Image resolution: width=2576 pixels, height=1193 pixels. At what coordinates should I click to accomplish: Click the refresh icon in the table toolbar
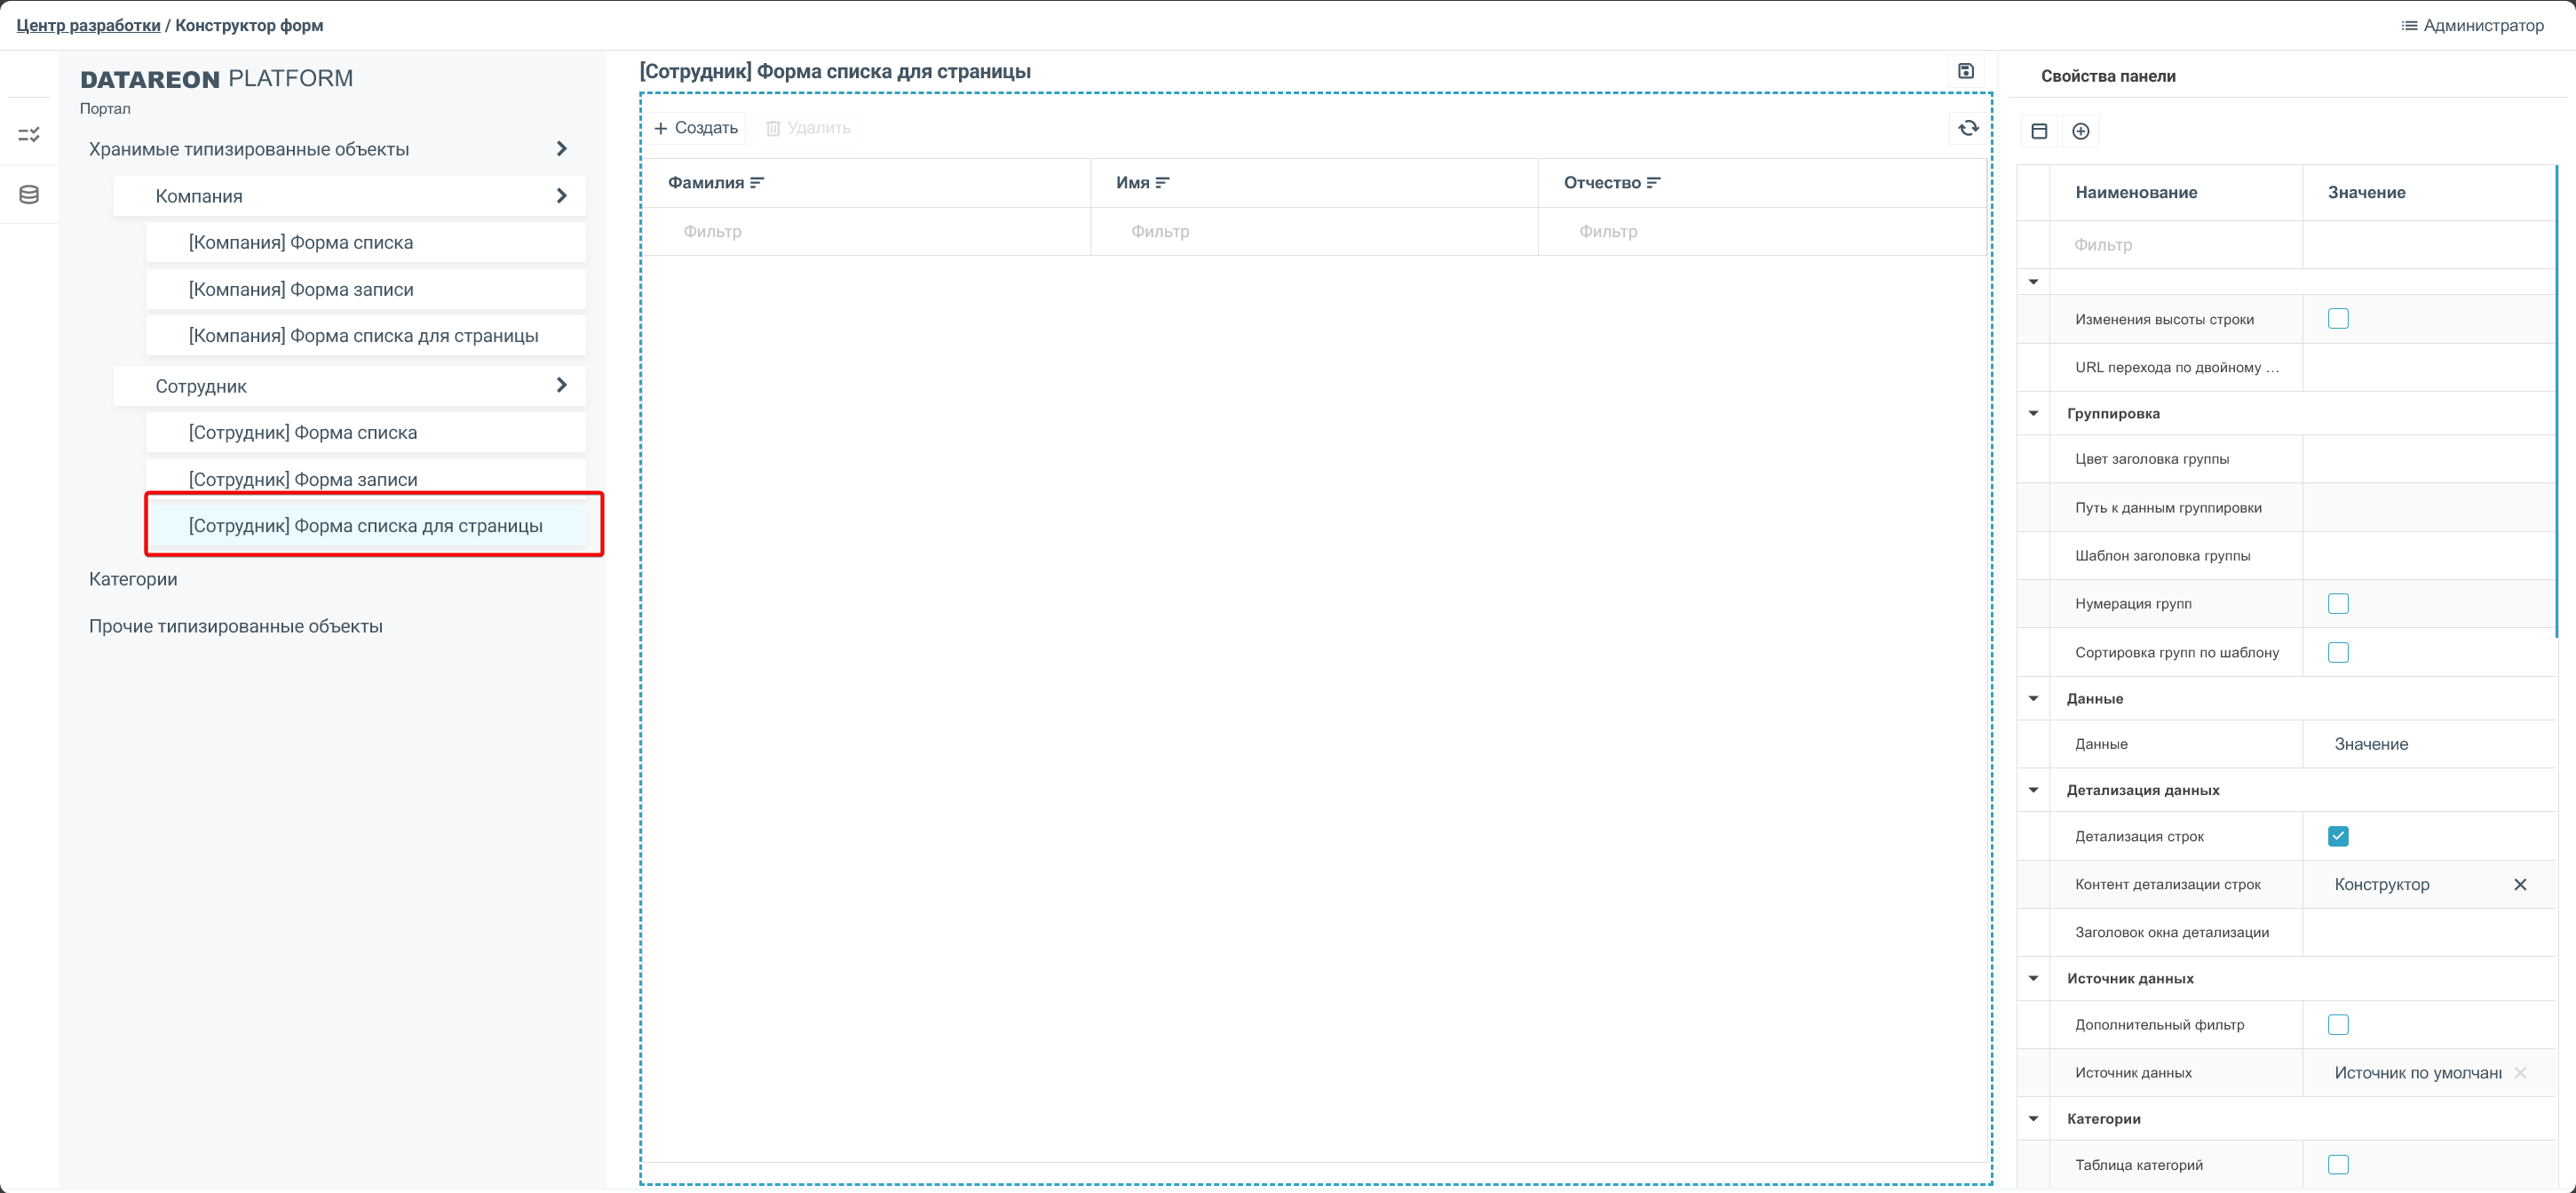click(x=1968, y=128)
